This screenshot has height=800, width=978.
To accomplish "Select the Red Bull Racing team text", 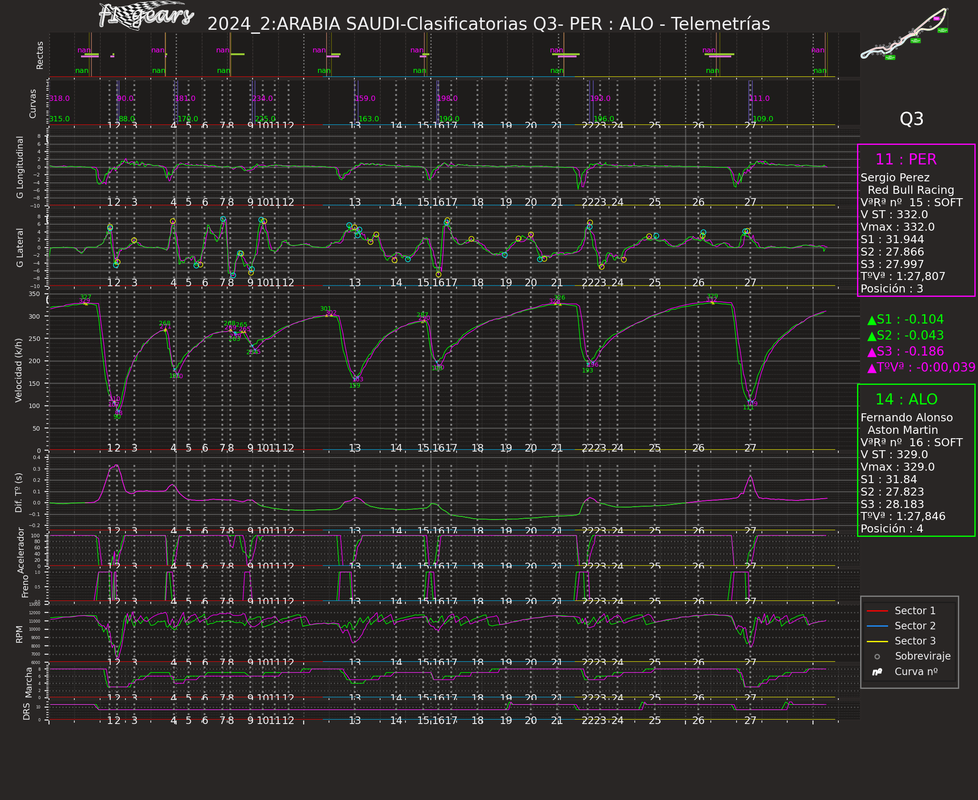I will [x=911, y=190].
